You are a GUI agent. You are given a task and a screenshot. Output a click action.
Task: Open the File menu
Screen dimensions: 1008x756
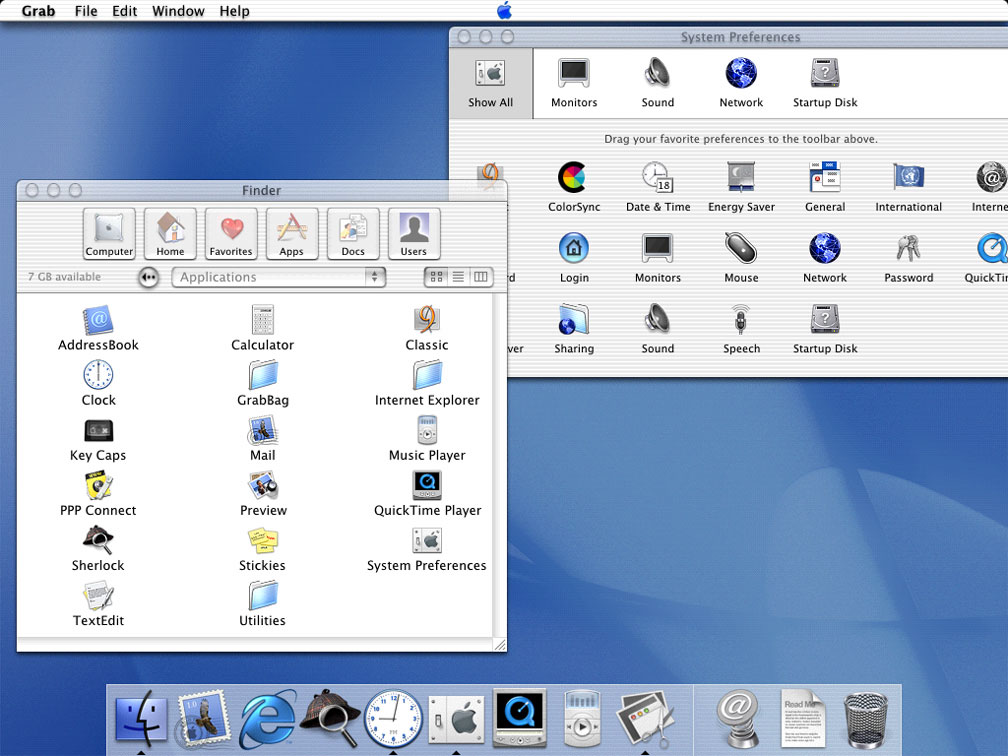coord(86,11)
